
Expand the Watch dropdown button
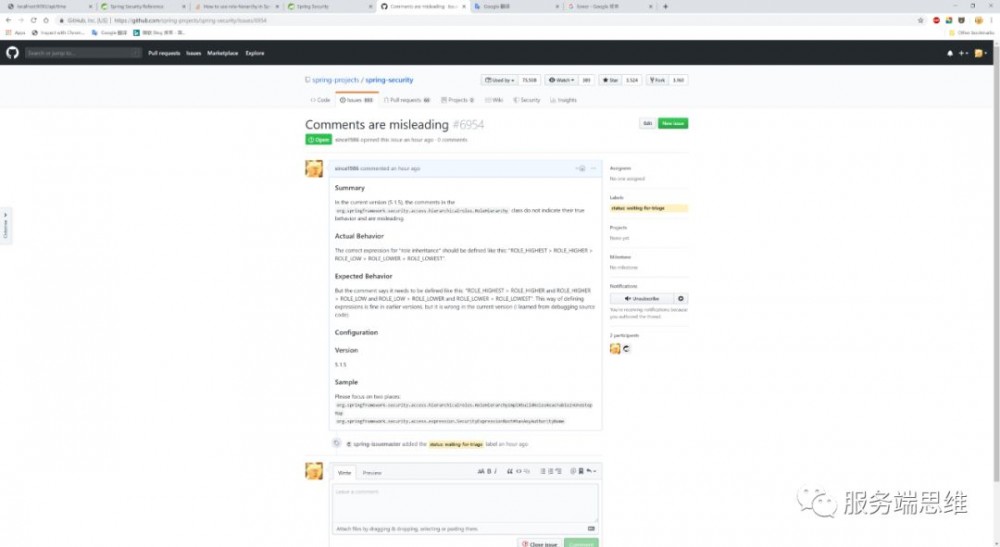(561, 80)
